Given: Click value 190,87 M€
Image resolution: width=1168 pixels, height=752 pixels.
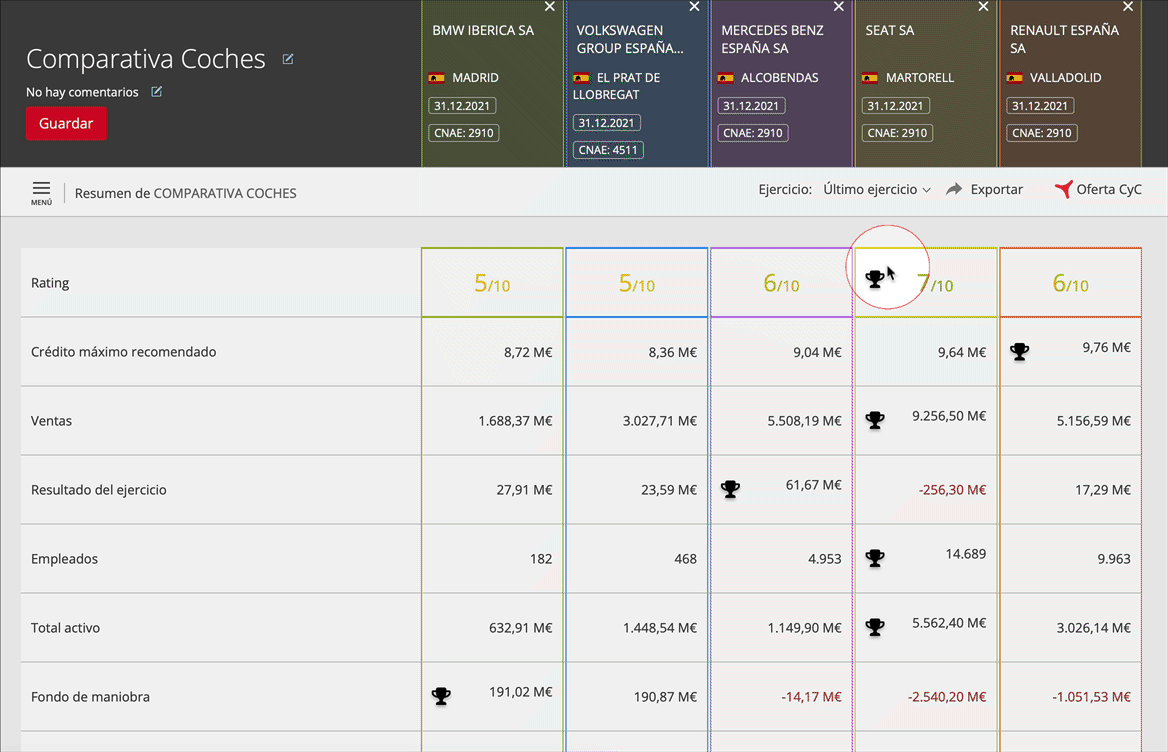Looking at the screenshot, I should 665,697.
